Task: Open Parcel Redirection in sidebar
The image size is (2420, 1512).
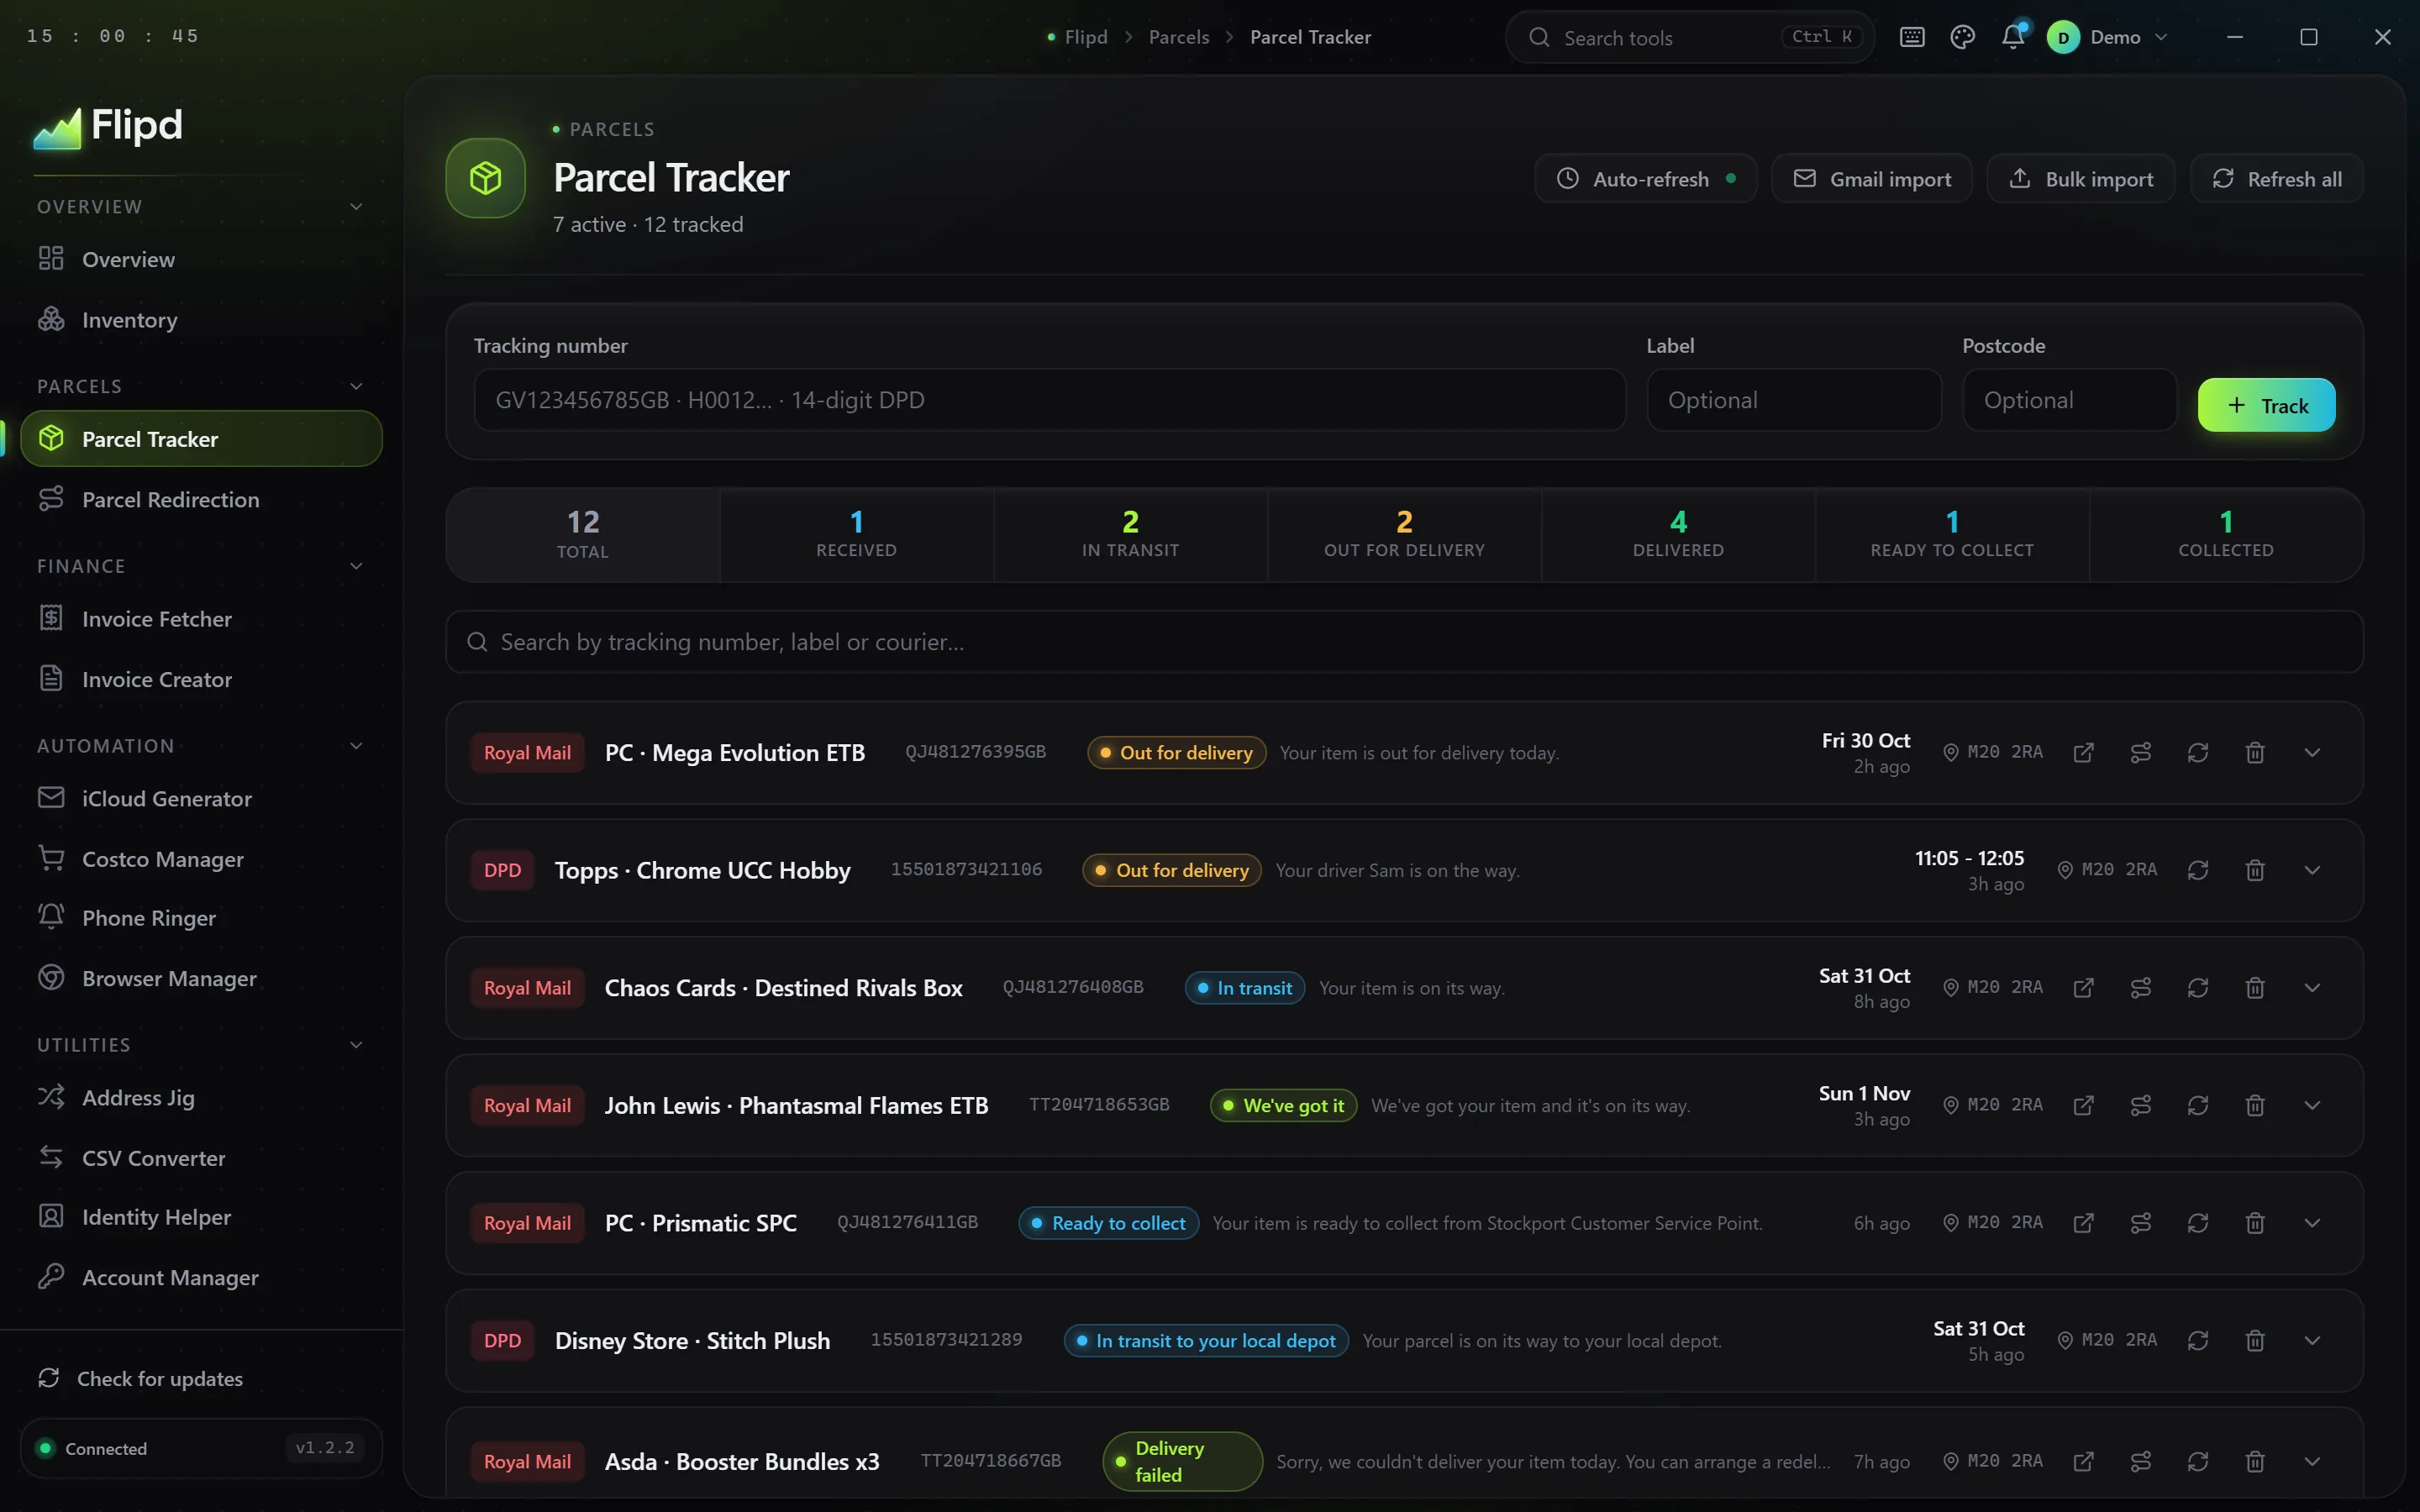Action: [x=201, y=499]
